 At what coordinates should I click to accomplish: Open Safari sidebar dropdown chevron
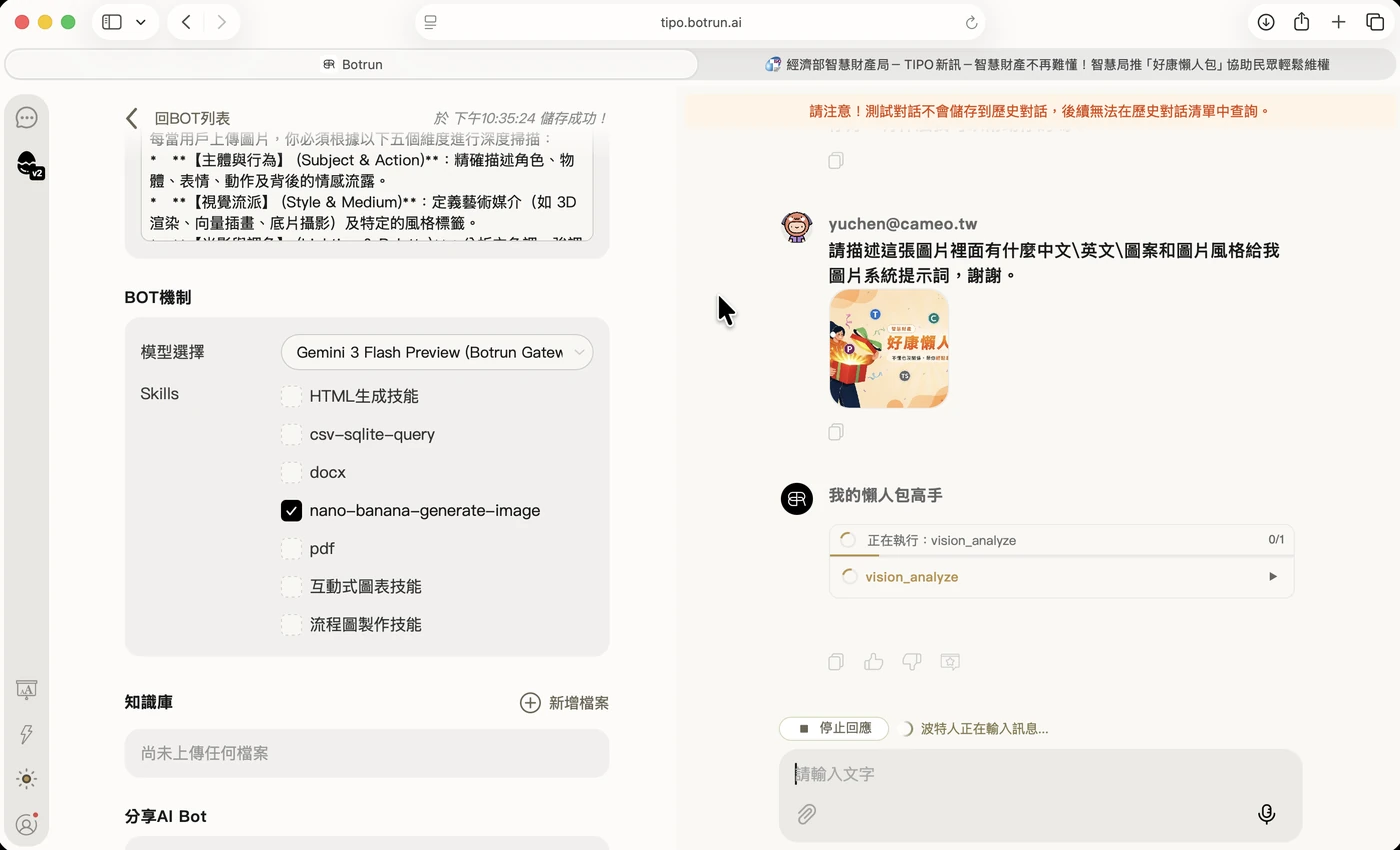pyautogui.click(x=140, y=22)
